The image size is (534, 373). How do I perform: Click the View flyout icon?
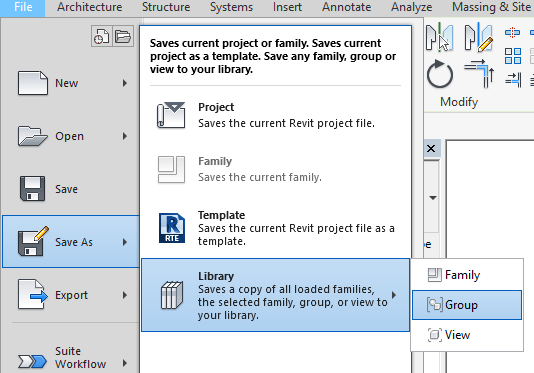pyautogui.click(x=435, y=335)
